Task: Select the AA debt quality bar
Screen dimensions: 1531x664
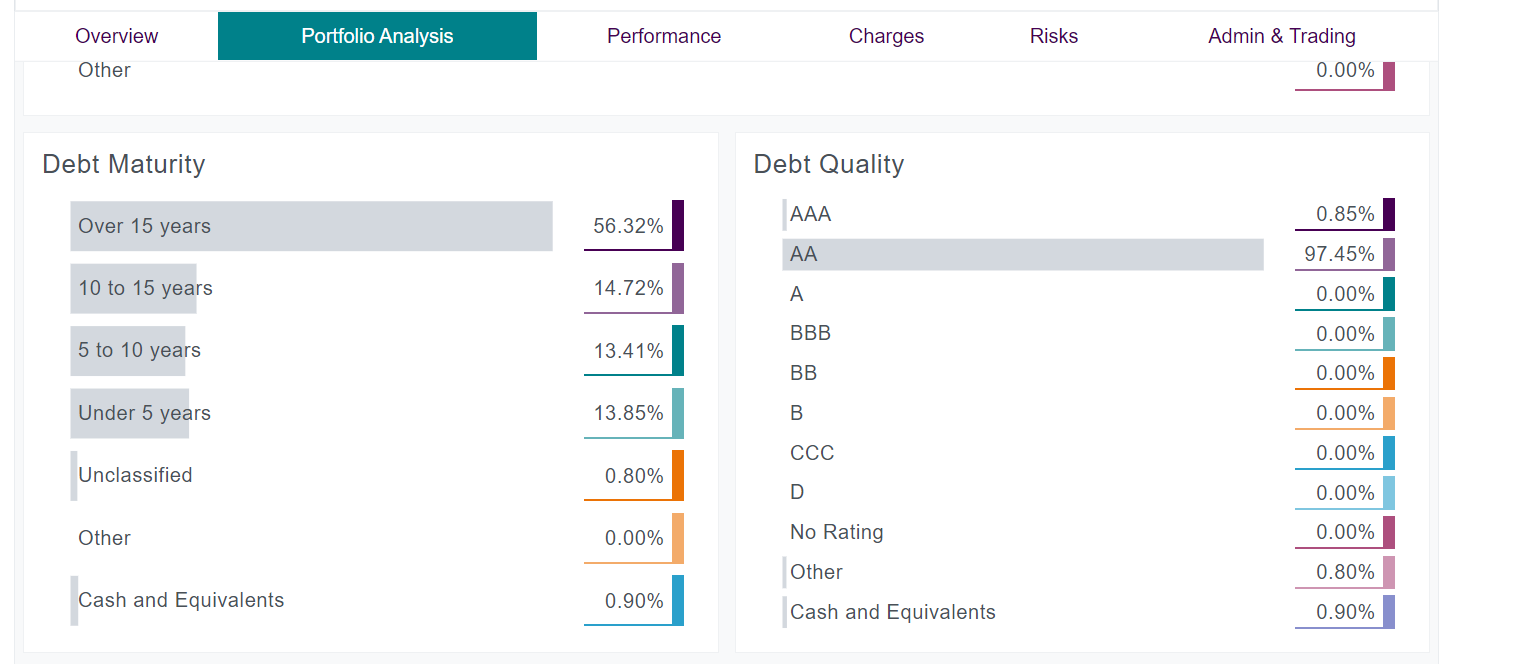Action: pyautogui.click(x=1022, y=254)
